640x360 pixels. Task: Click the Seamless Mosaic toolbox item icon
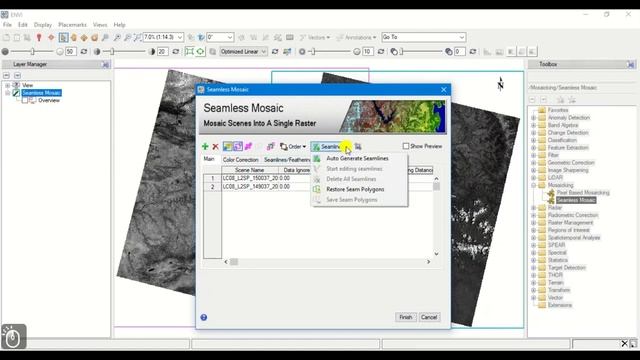(x=551, y=200)
